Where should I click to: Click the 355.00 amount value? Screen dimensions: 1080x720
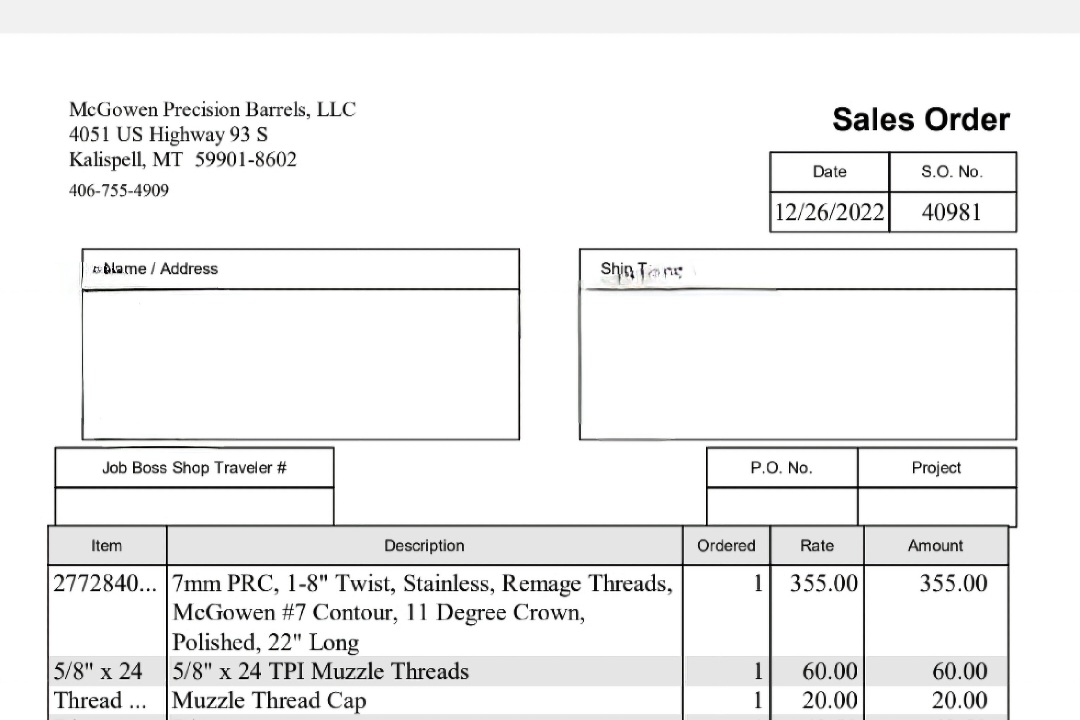click(953, 584)
